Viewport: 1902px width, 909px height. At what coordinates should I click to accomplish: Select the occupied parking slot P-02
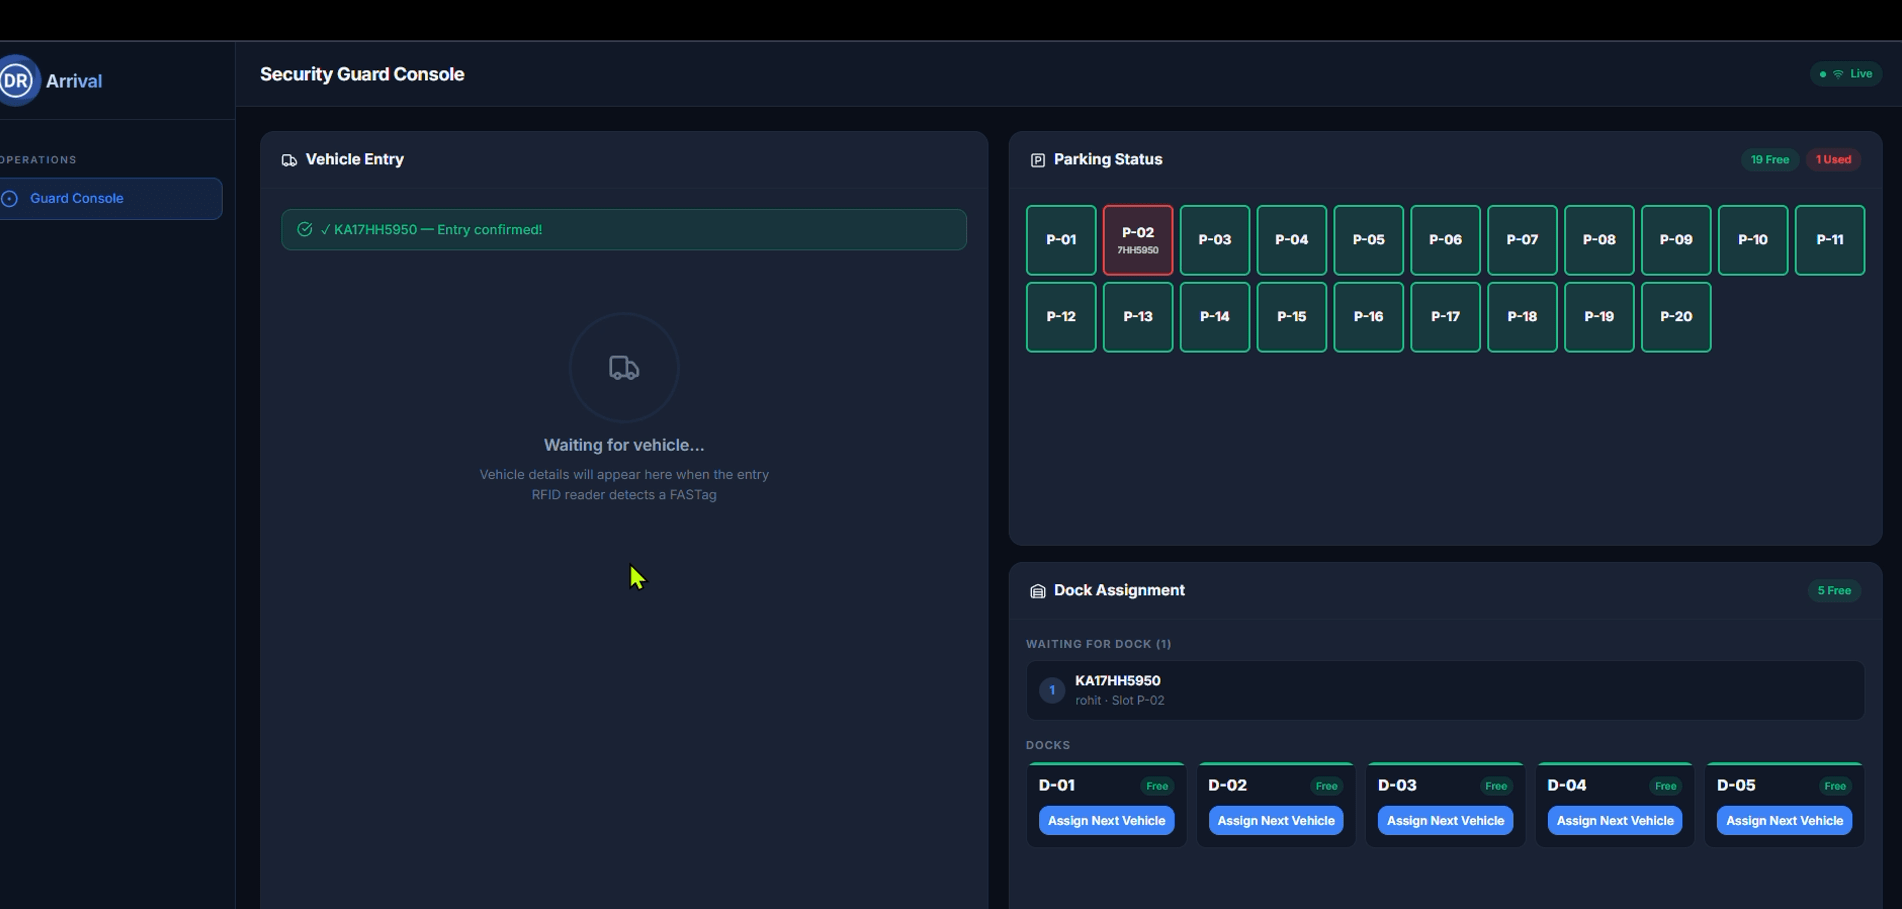pyautogui.click(x=1137, y=240)
